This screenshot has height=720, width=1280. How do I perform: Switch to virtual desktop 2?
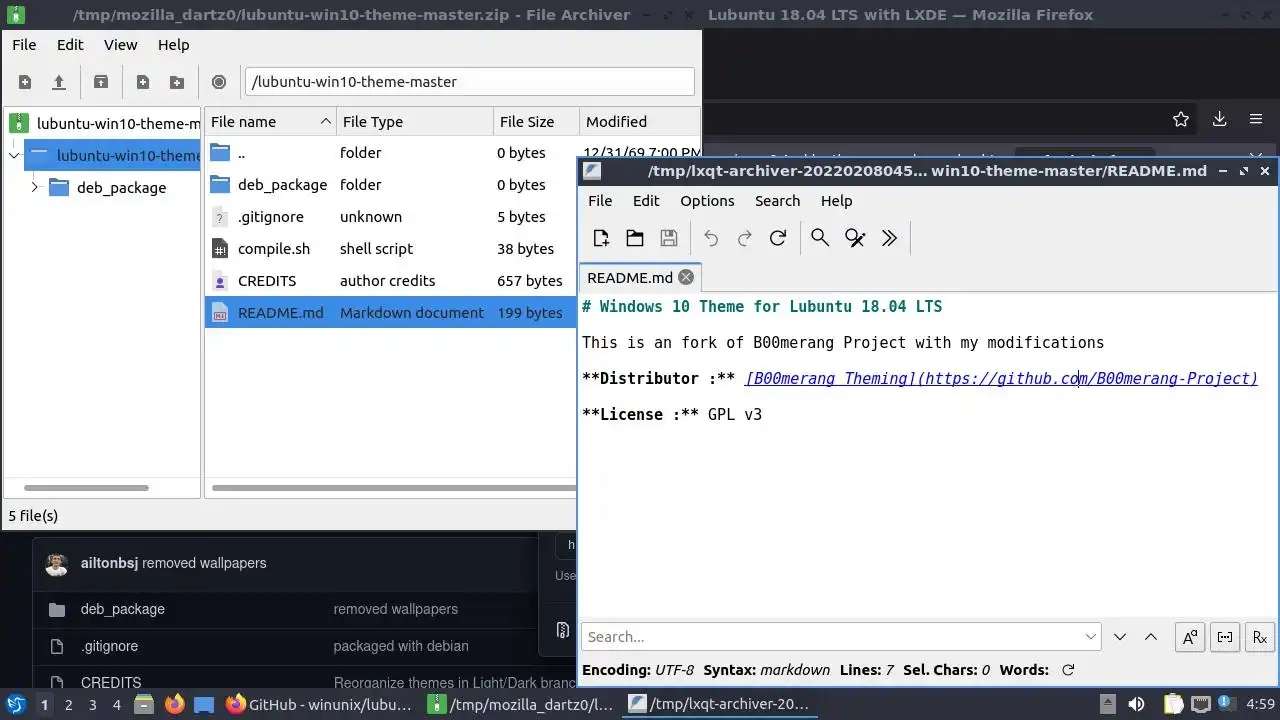point(68,705)
